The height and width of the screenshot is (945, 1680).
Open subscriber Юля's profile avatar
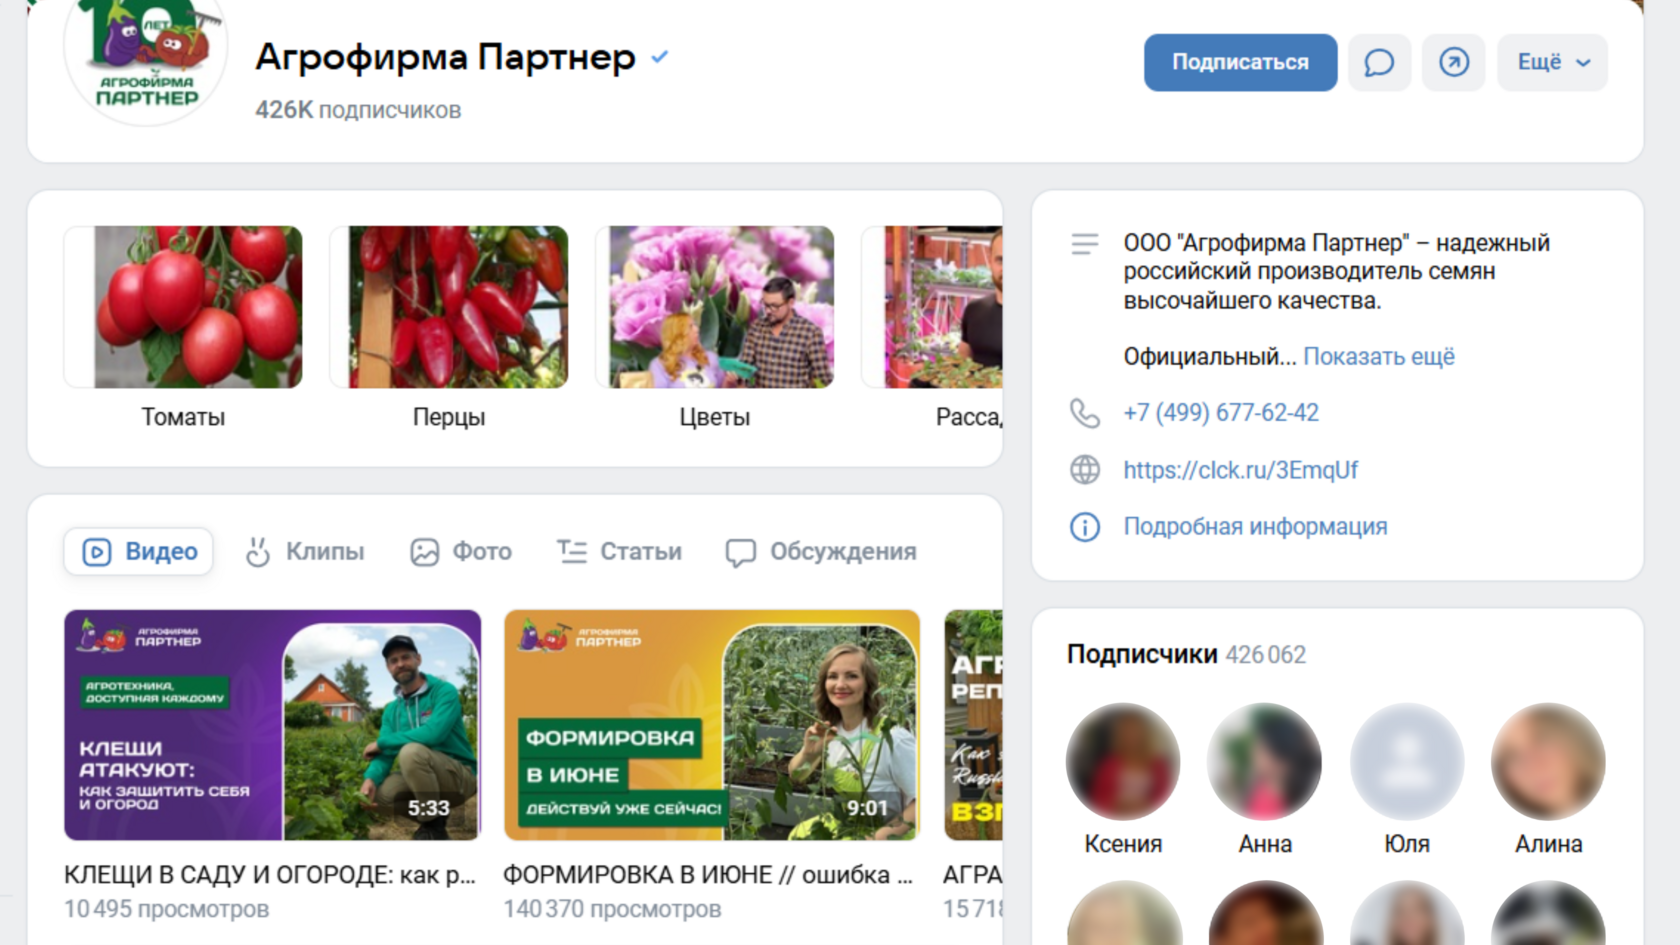pos(1407,762)
